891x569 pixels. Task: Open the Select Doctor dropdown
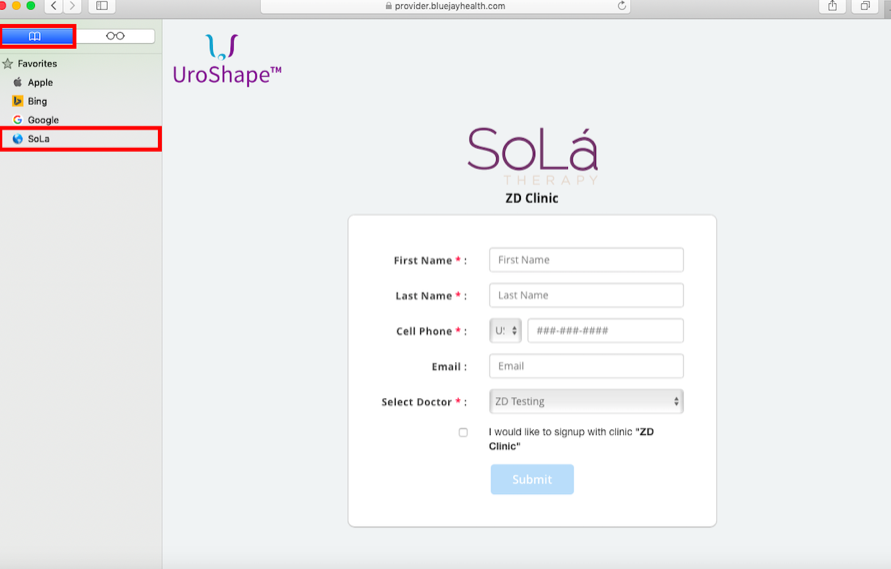click(586, 401)
